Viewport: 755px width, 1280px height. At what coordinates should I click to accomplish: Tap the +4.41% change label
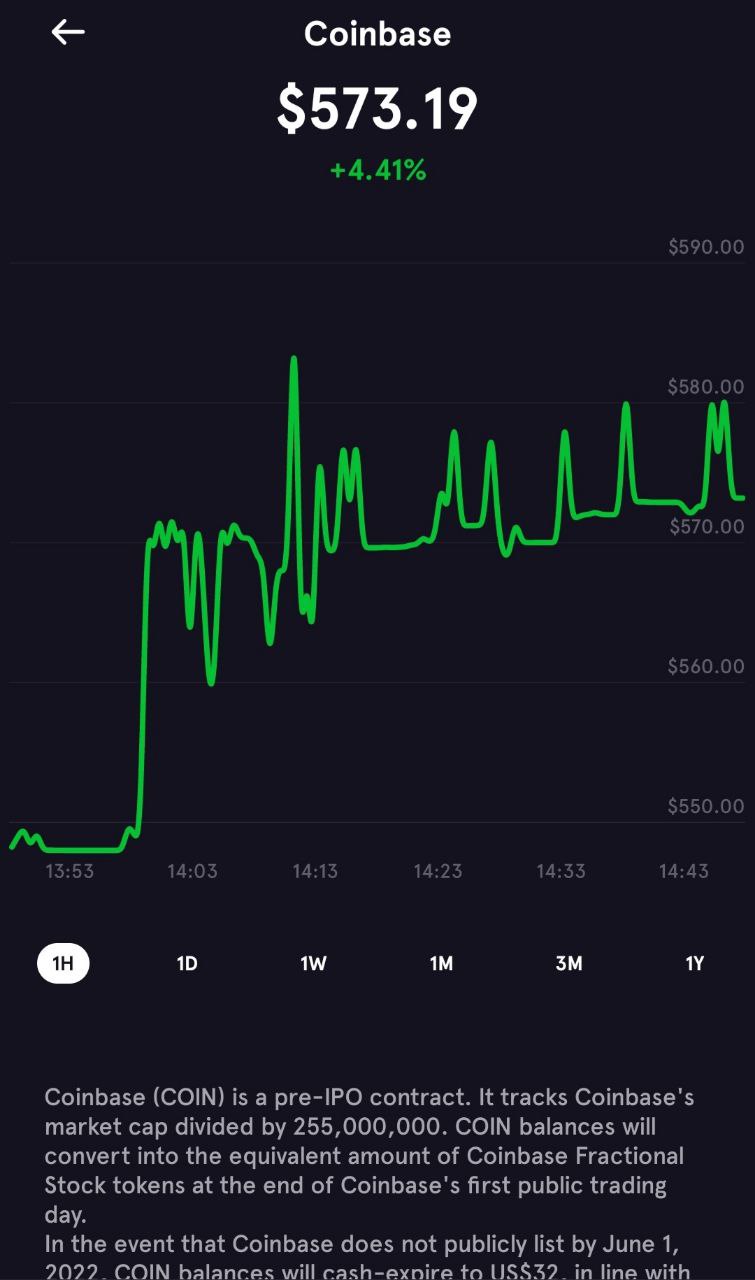tap(378, 171)
